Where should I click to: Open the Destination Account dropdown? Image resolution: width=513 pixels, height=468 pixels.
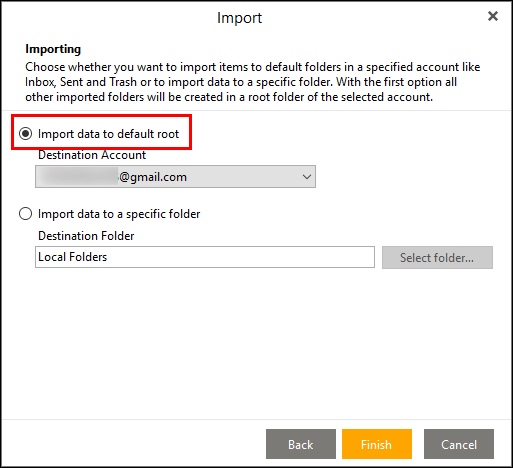click(175, 176)
